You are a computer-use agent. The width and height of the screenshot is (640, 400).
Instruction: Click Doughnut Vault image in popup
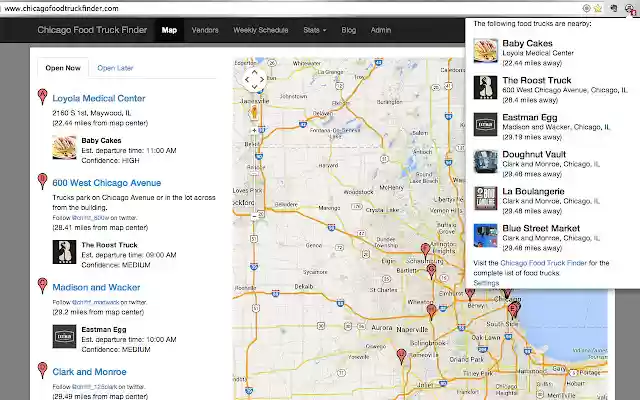(485, 162)
